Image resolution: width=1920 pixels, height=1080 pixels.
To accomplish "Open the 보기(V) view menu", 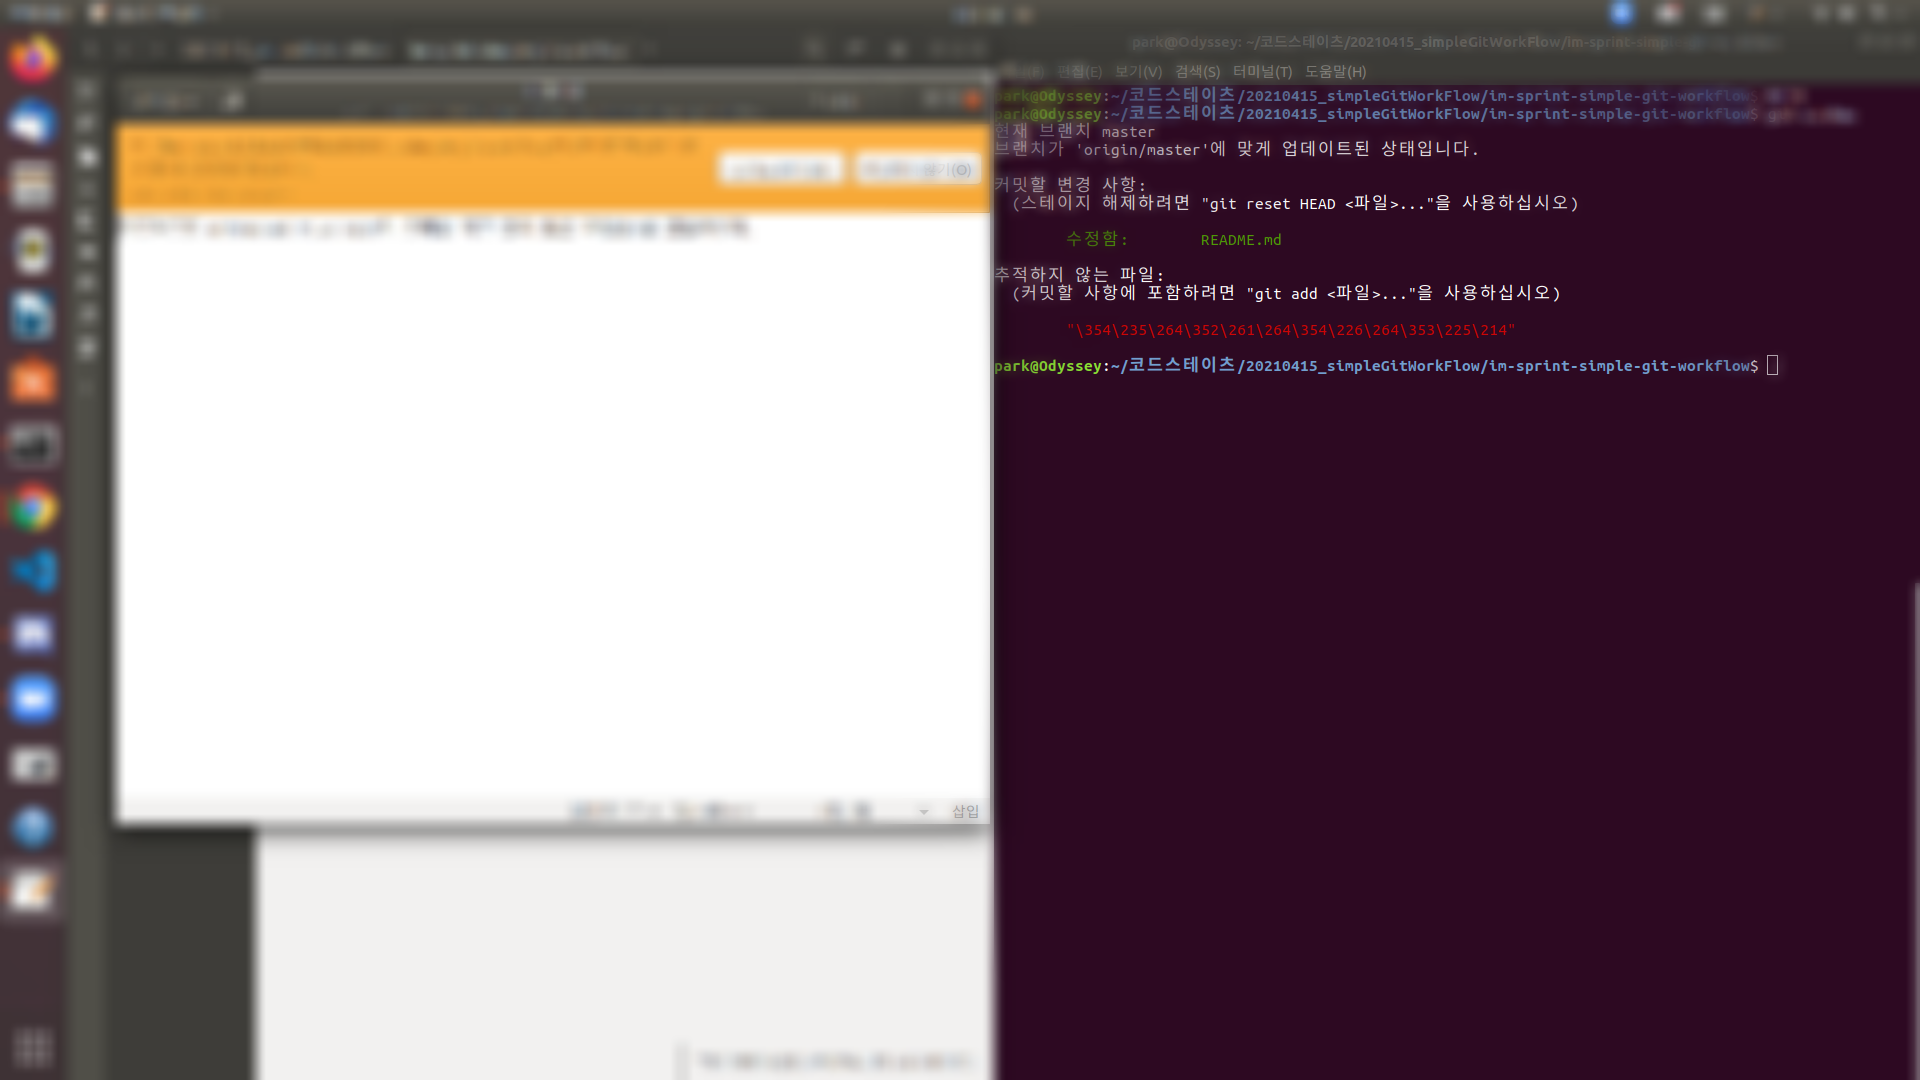I will [x=1138, y=72].
